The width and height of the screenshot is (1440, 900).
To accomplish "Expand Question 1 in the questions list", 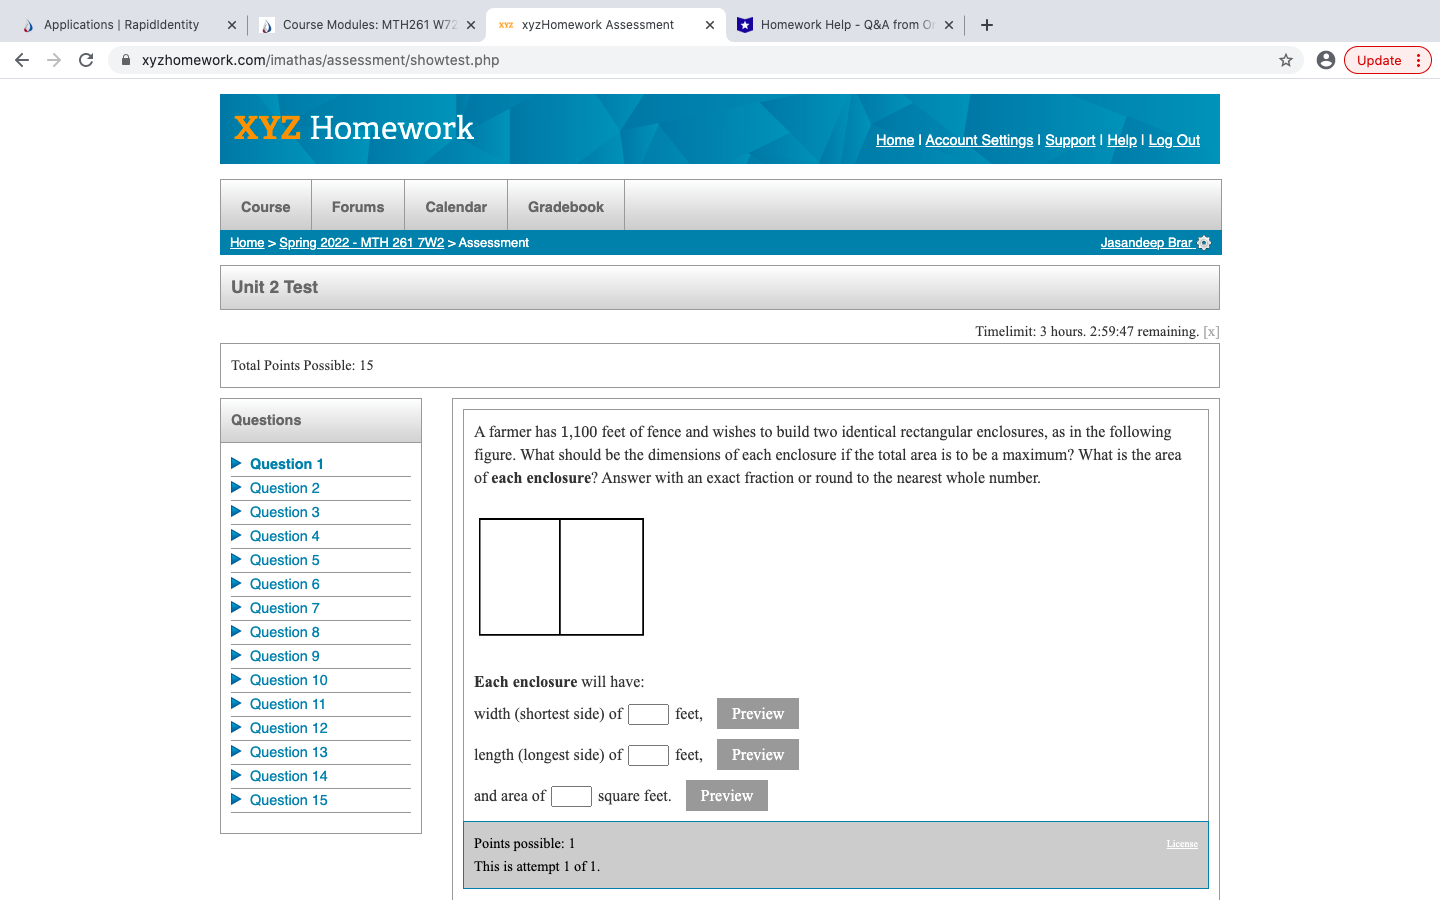I will click(289, 464).
